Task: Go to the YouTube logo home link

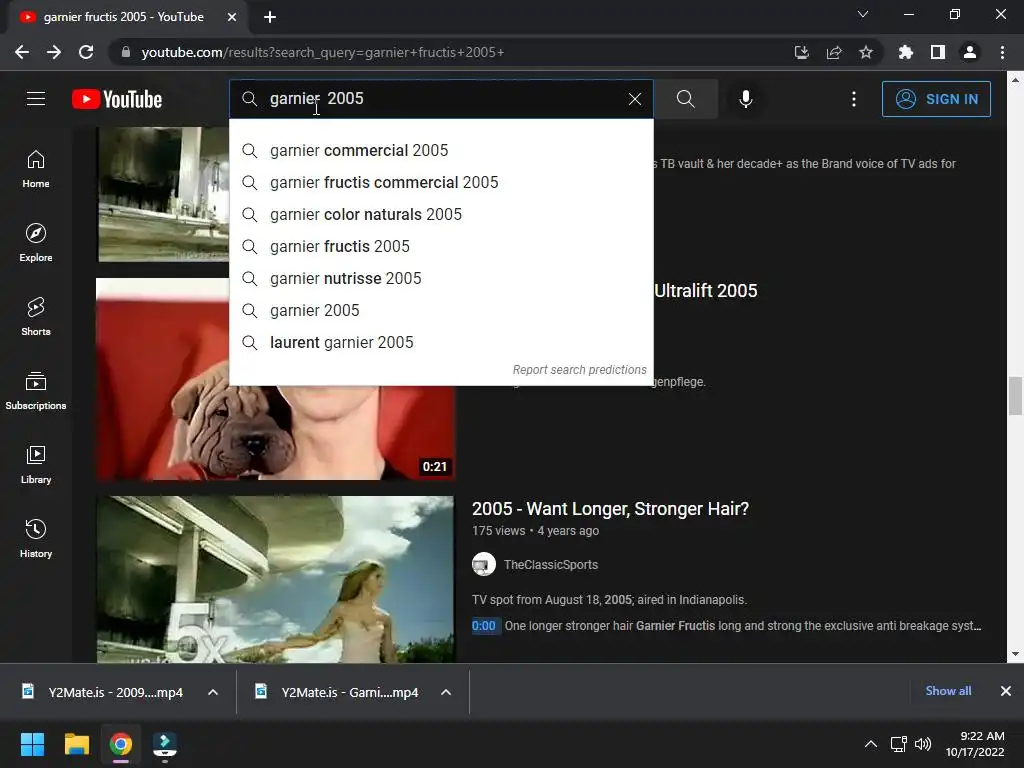Action: pyautogui.click(x=117, y=99)
